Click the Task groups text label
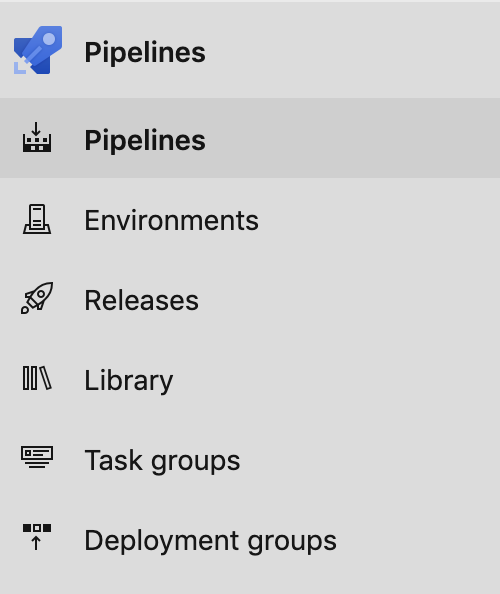Viewport: 500px width, 594px height. [x=162, y=461]
